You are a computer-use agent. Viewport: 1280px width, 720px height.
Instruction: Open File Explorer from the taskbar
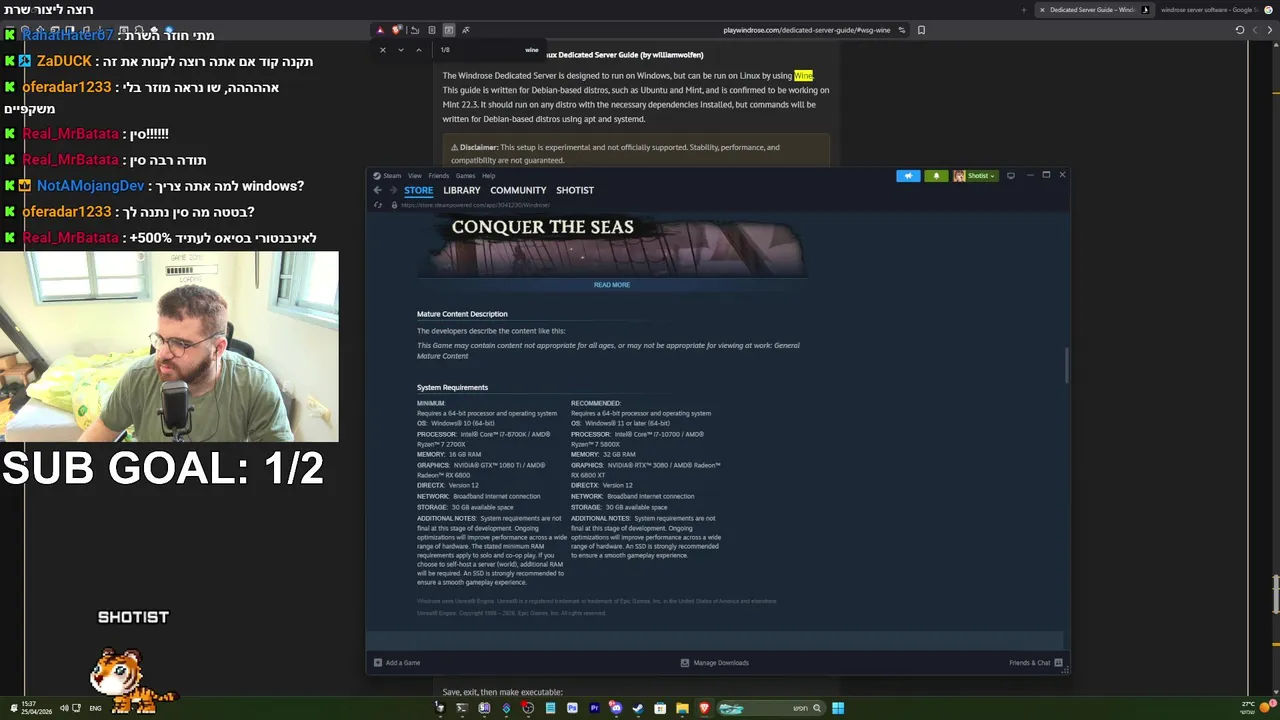pyautogui.click(x=682, y=708)
